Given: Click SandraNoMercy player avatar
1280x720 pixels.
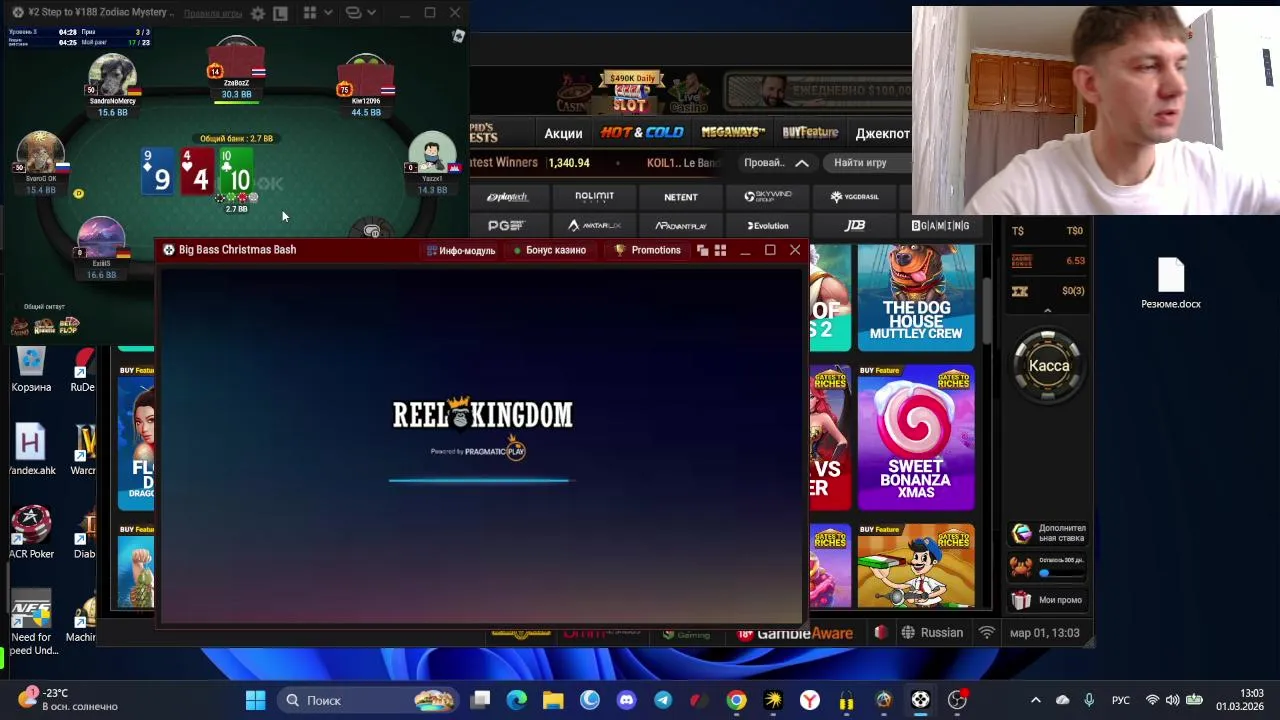Looking at the screenshot, I should click(x=112, y=74).
